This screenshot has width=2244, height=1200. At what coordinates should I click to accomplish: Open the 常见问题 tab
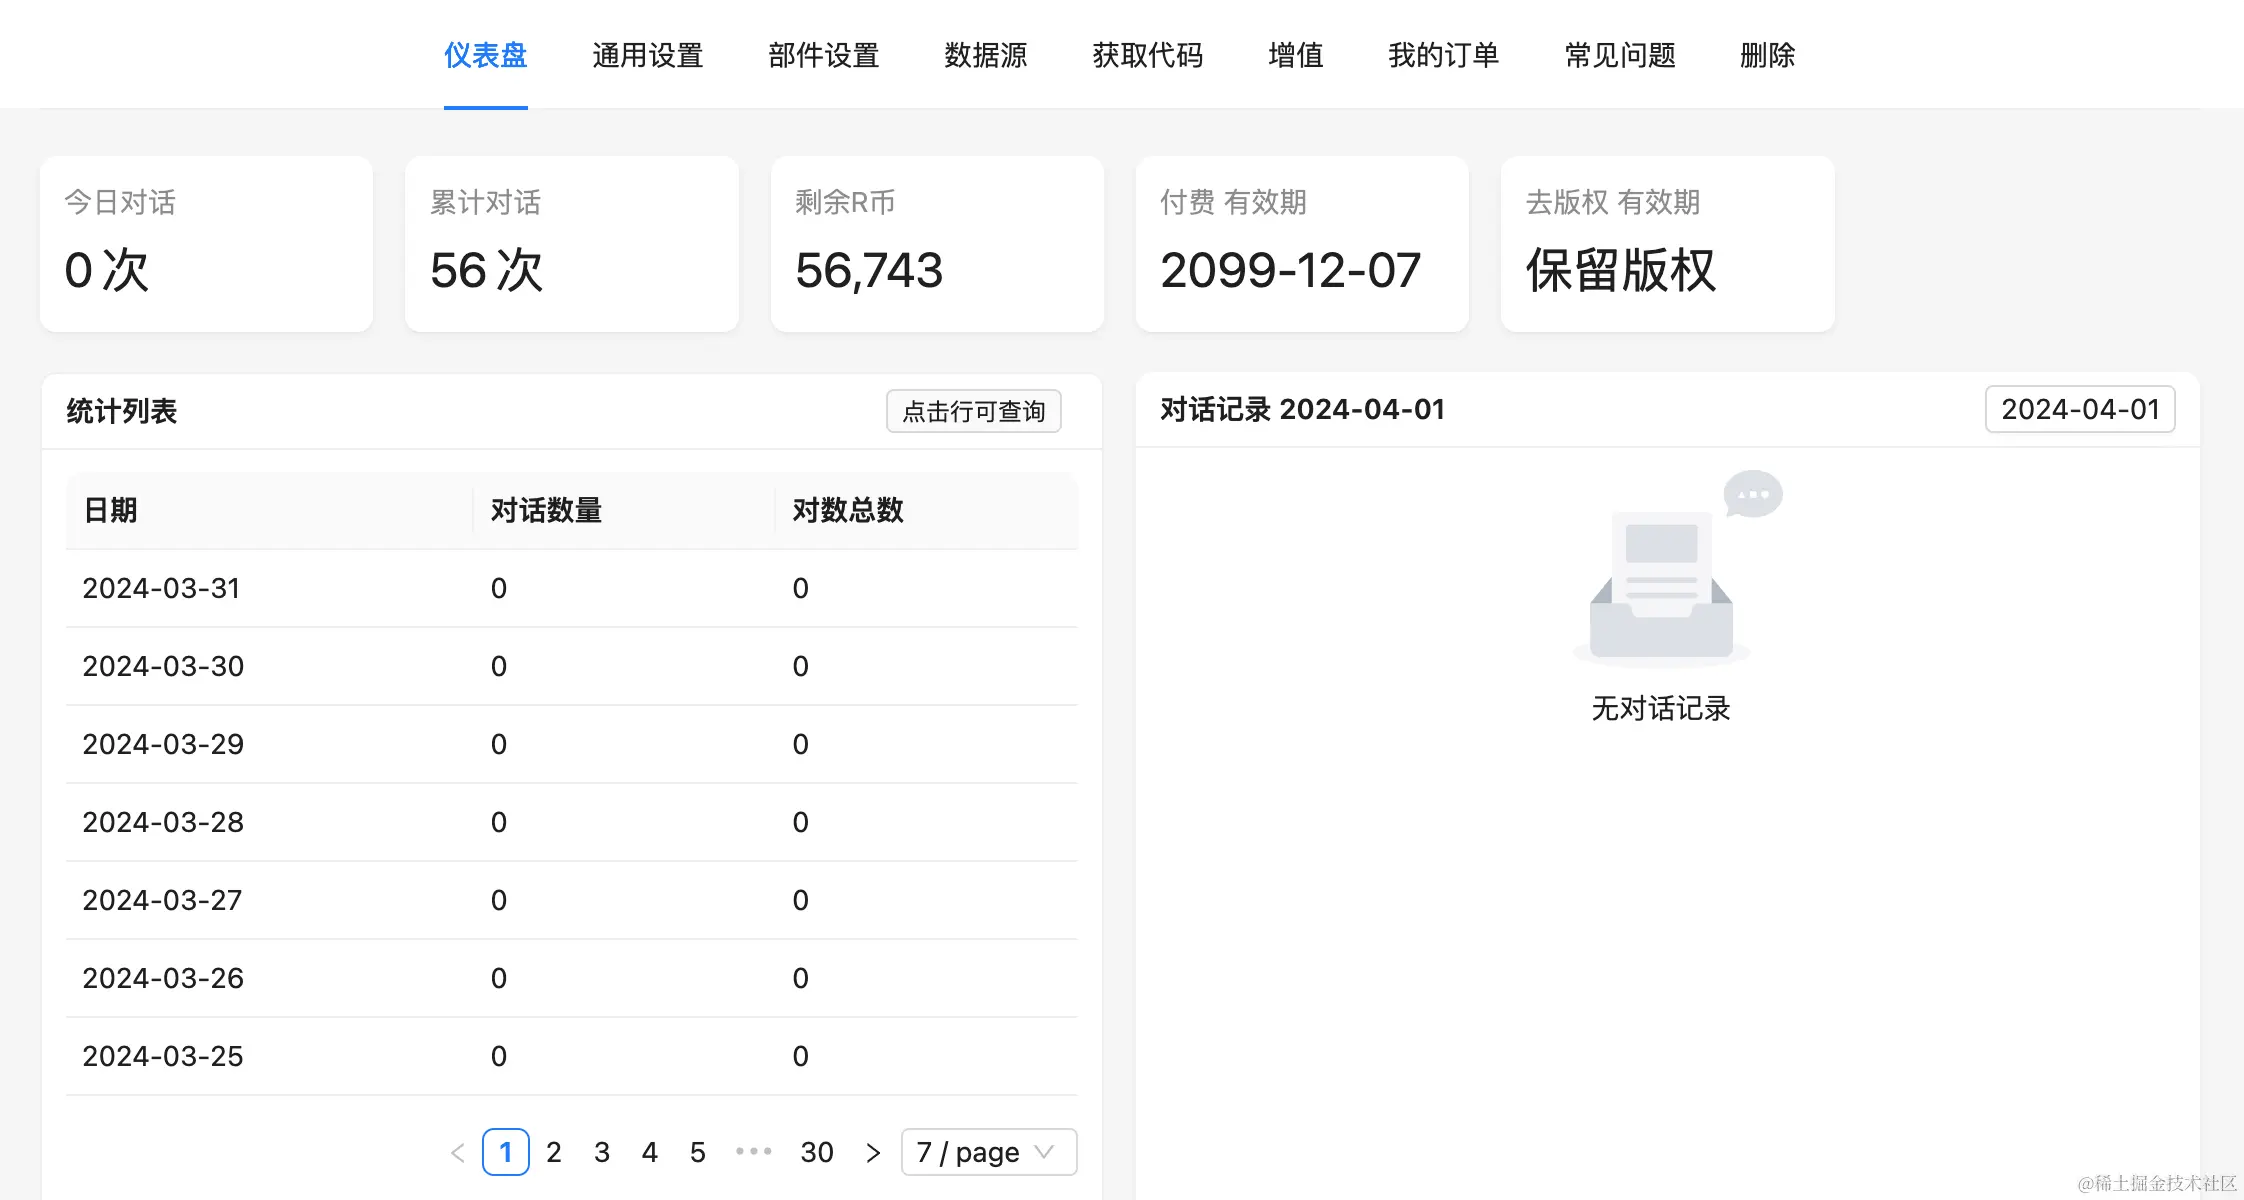(x=1620, y=55)
